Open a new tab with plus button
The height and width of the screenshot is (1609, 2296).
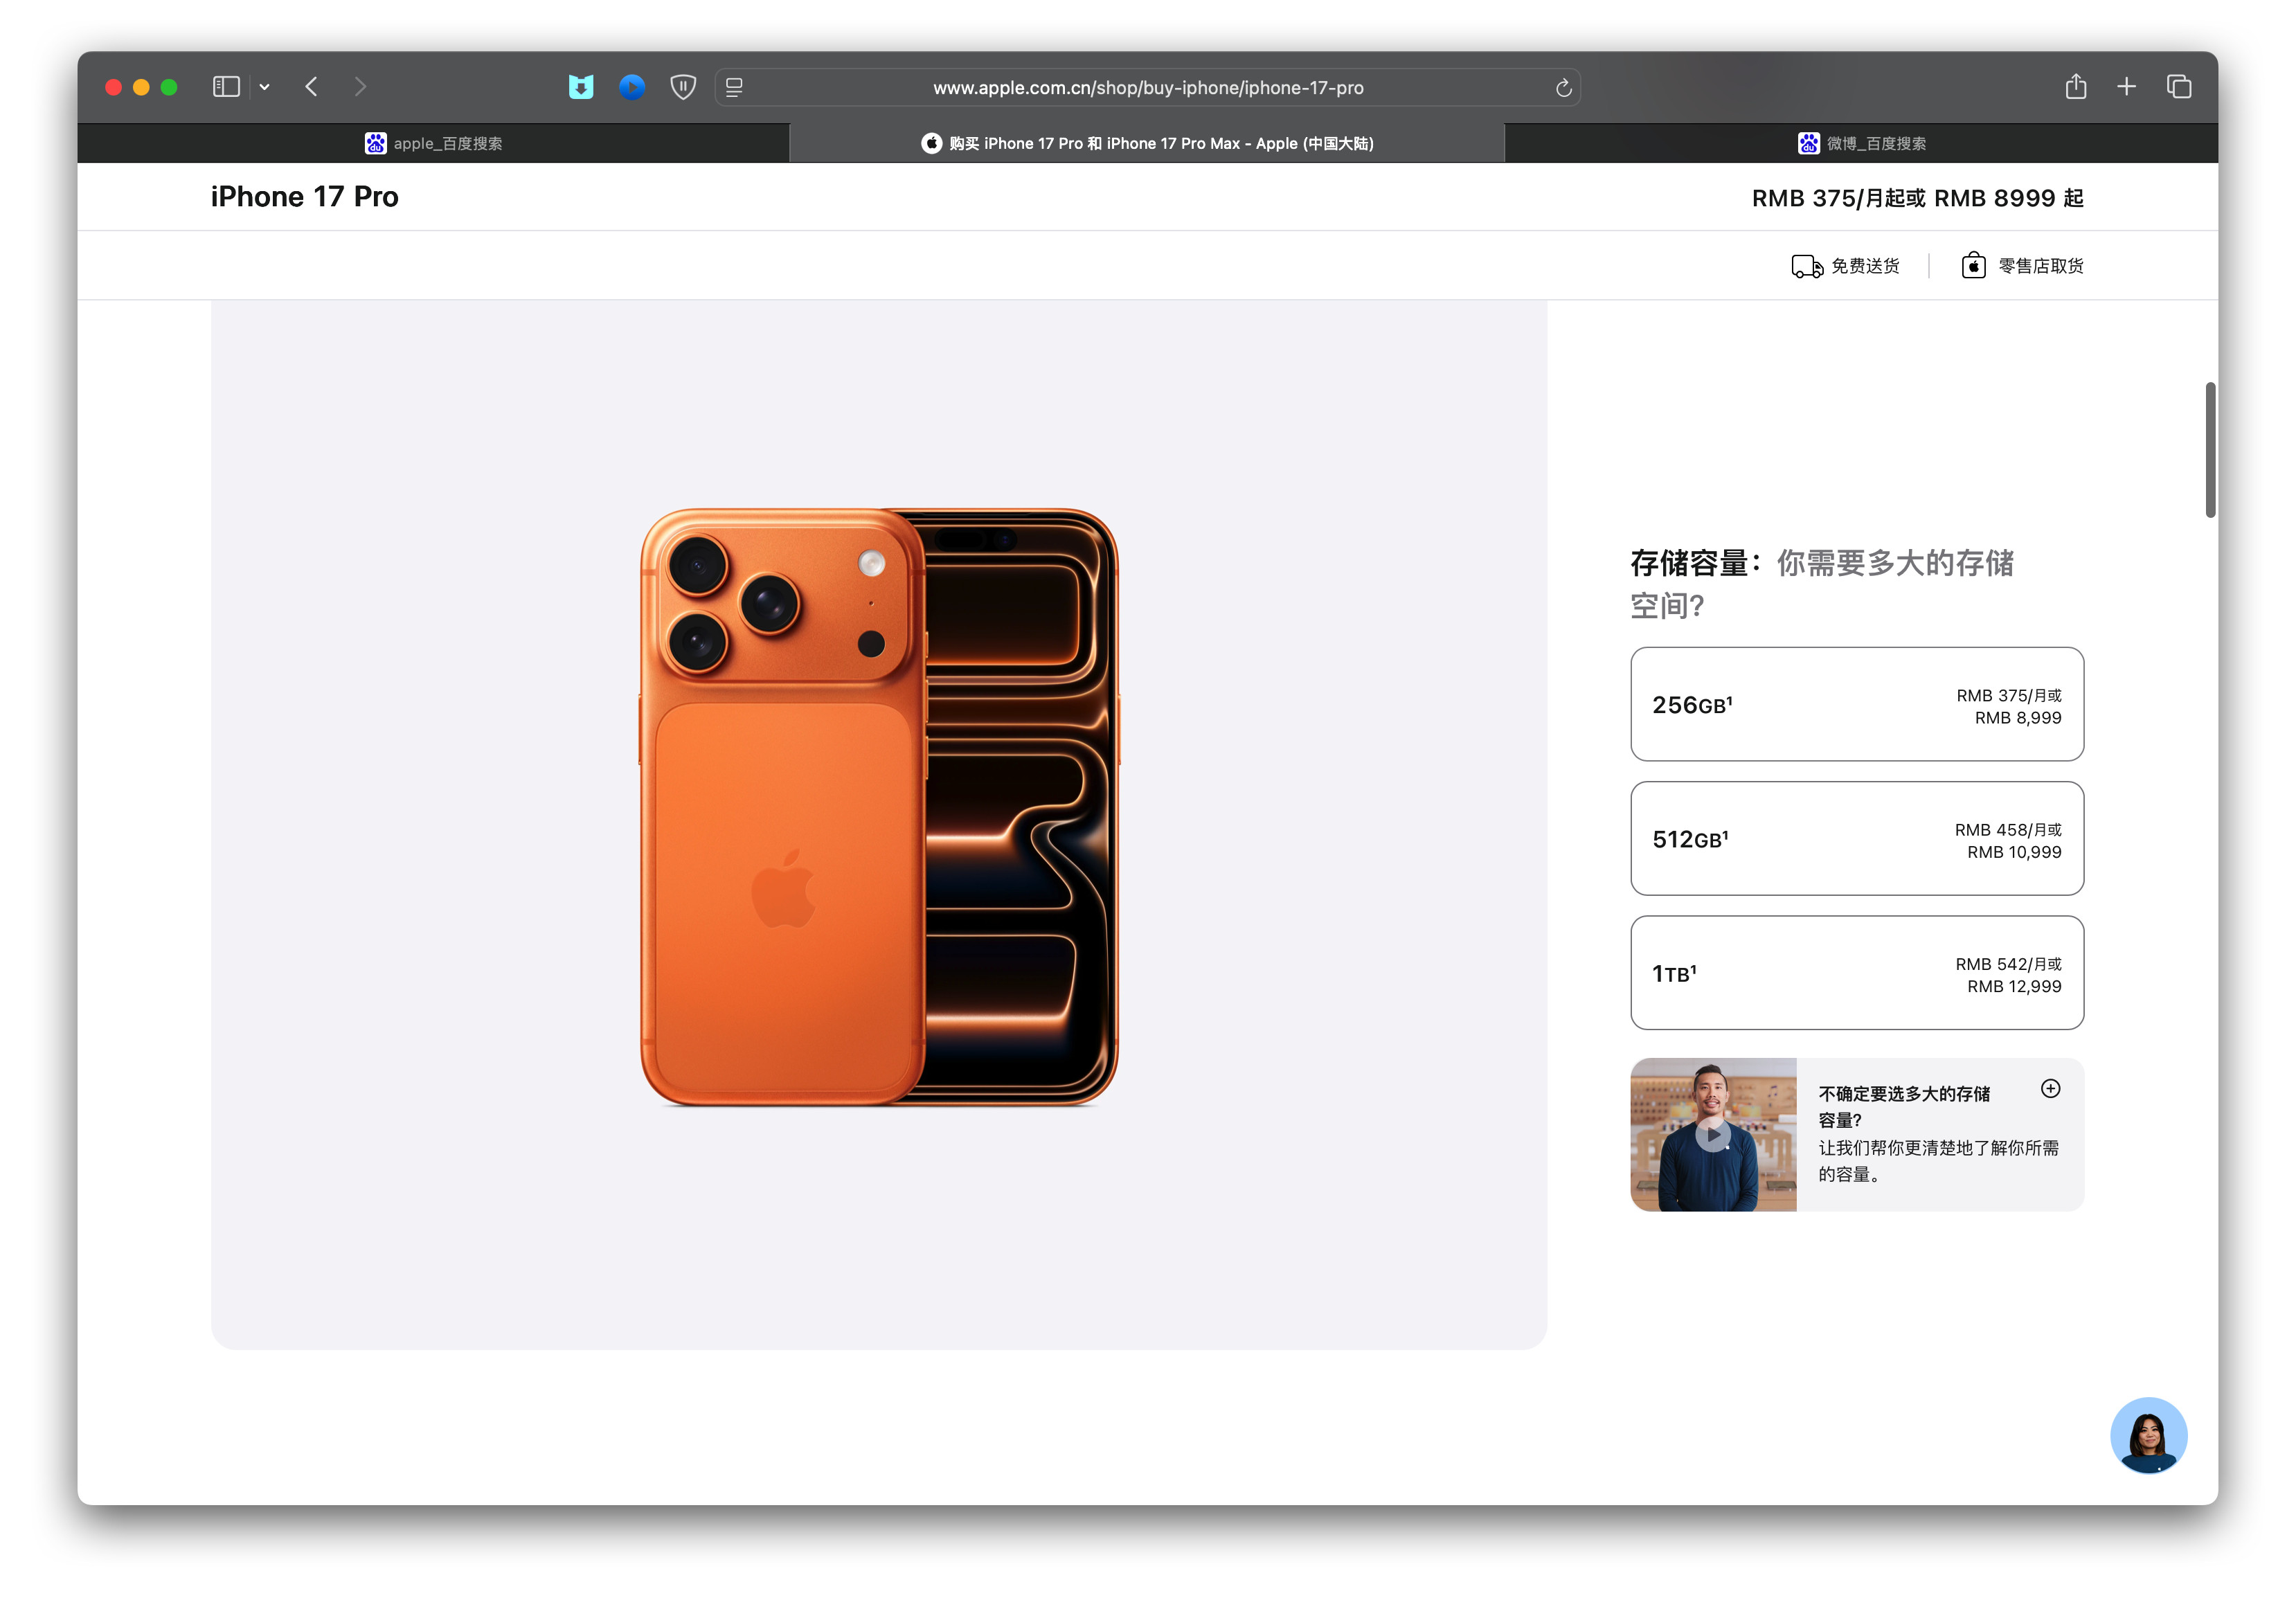(2127, 87)
